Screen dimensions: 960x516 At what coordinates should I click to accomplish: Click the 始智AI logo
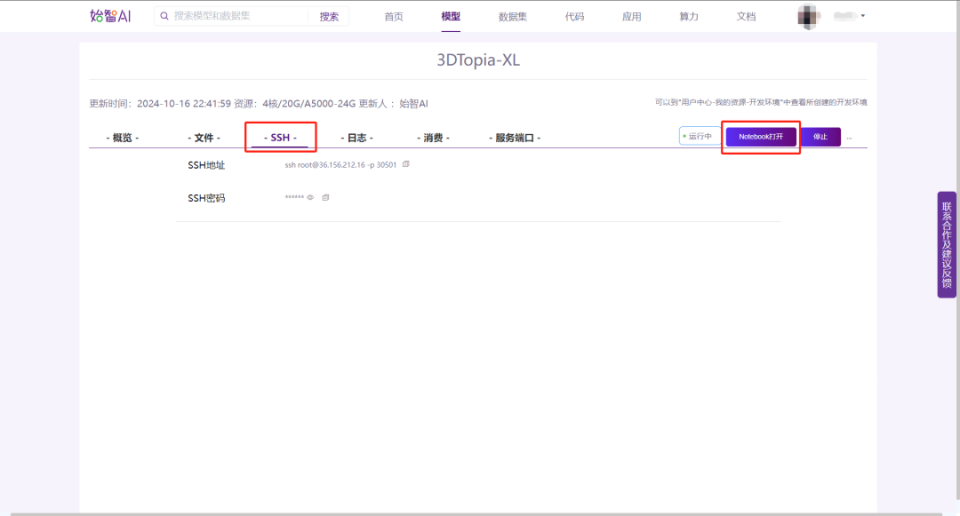tap(110, 16)
